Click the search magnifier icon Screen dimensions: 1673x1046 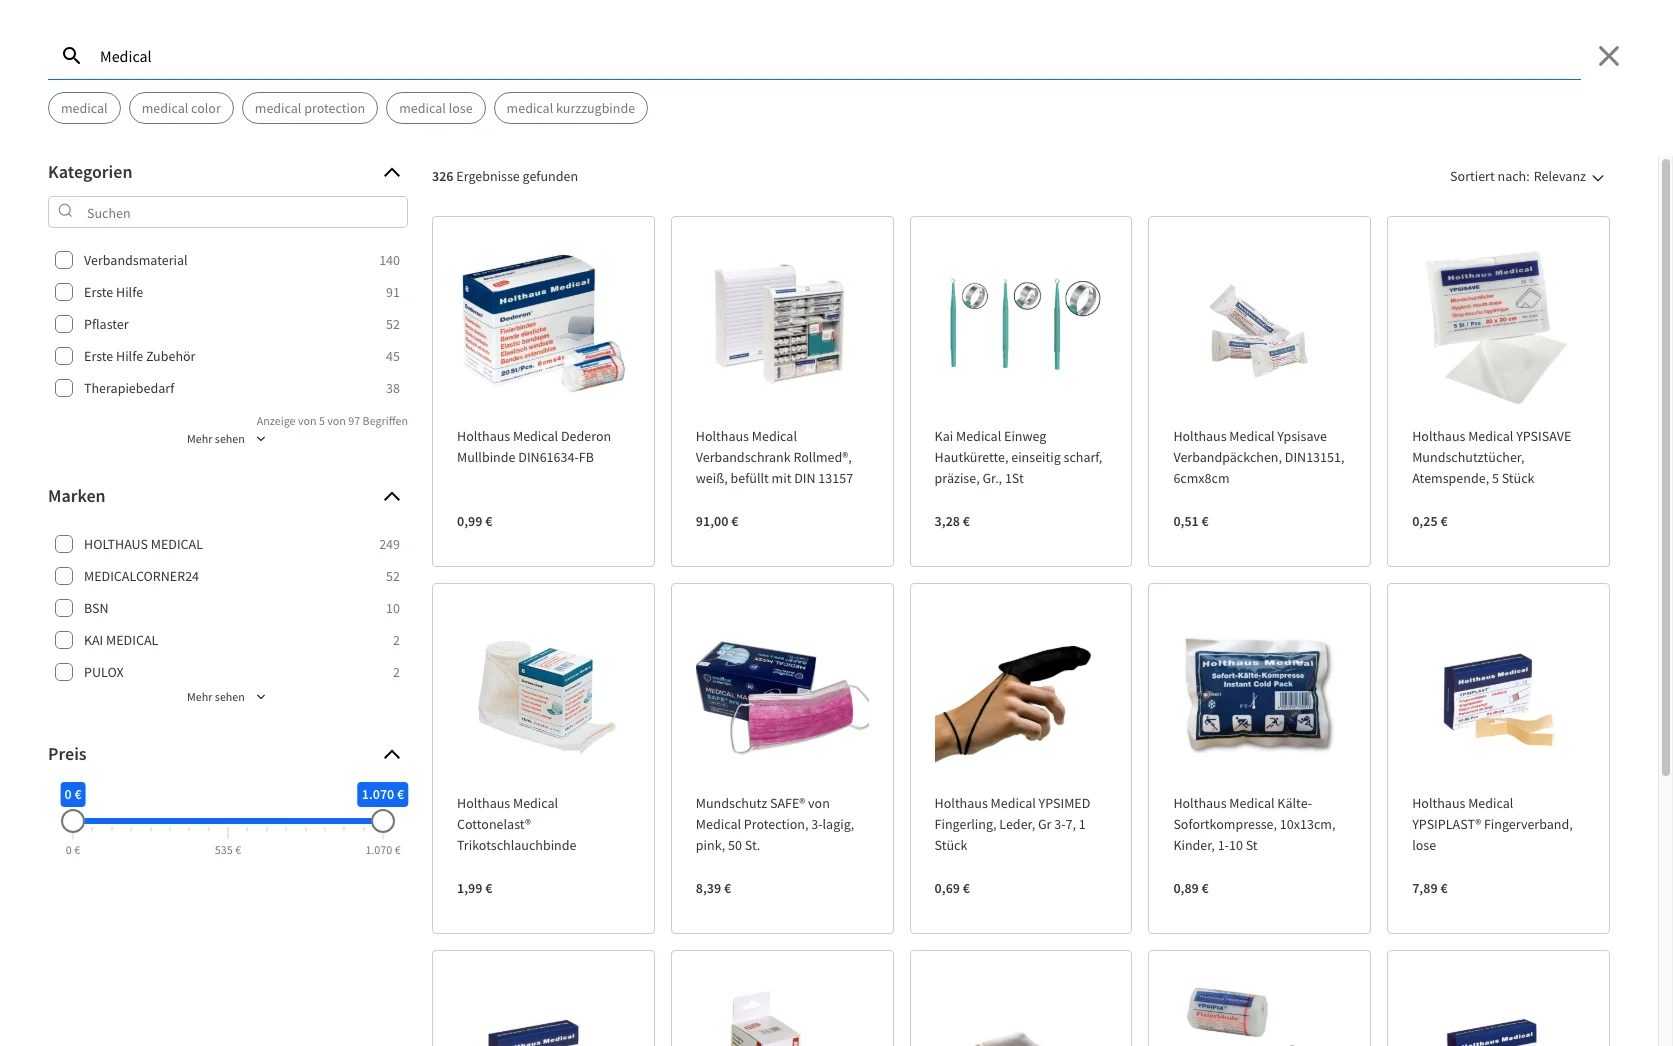pyautogui.click(x=71, y=56)
